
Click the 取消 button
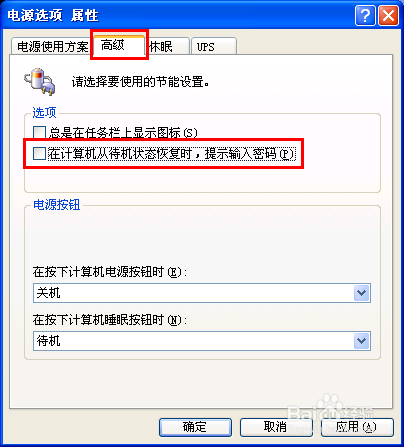coord(276,427)
